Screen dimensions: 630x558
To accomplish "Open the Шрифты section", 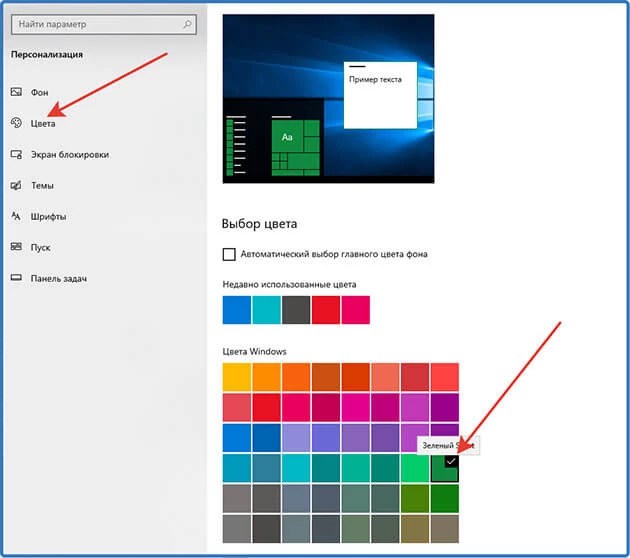I will click(x=48, y=217).
